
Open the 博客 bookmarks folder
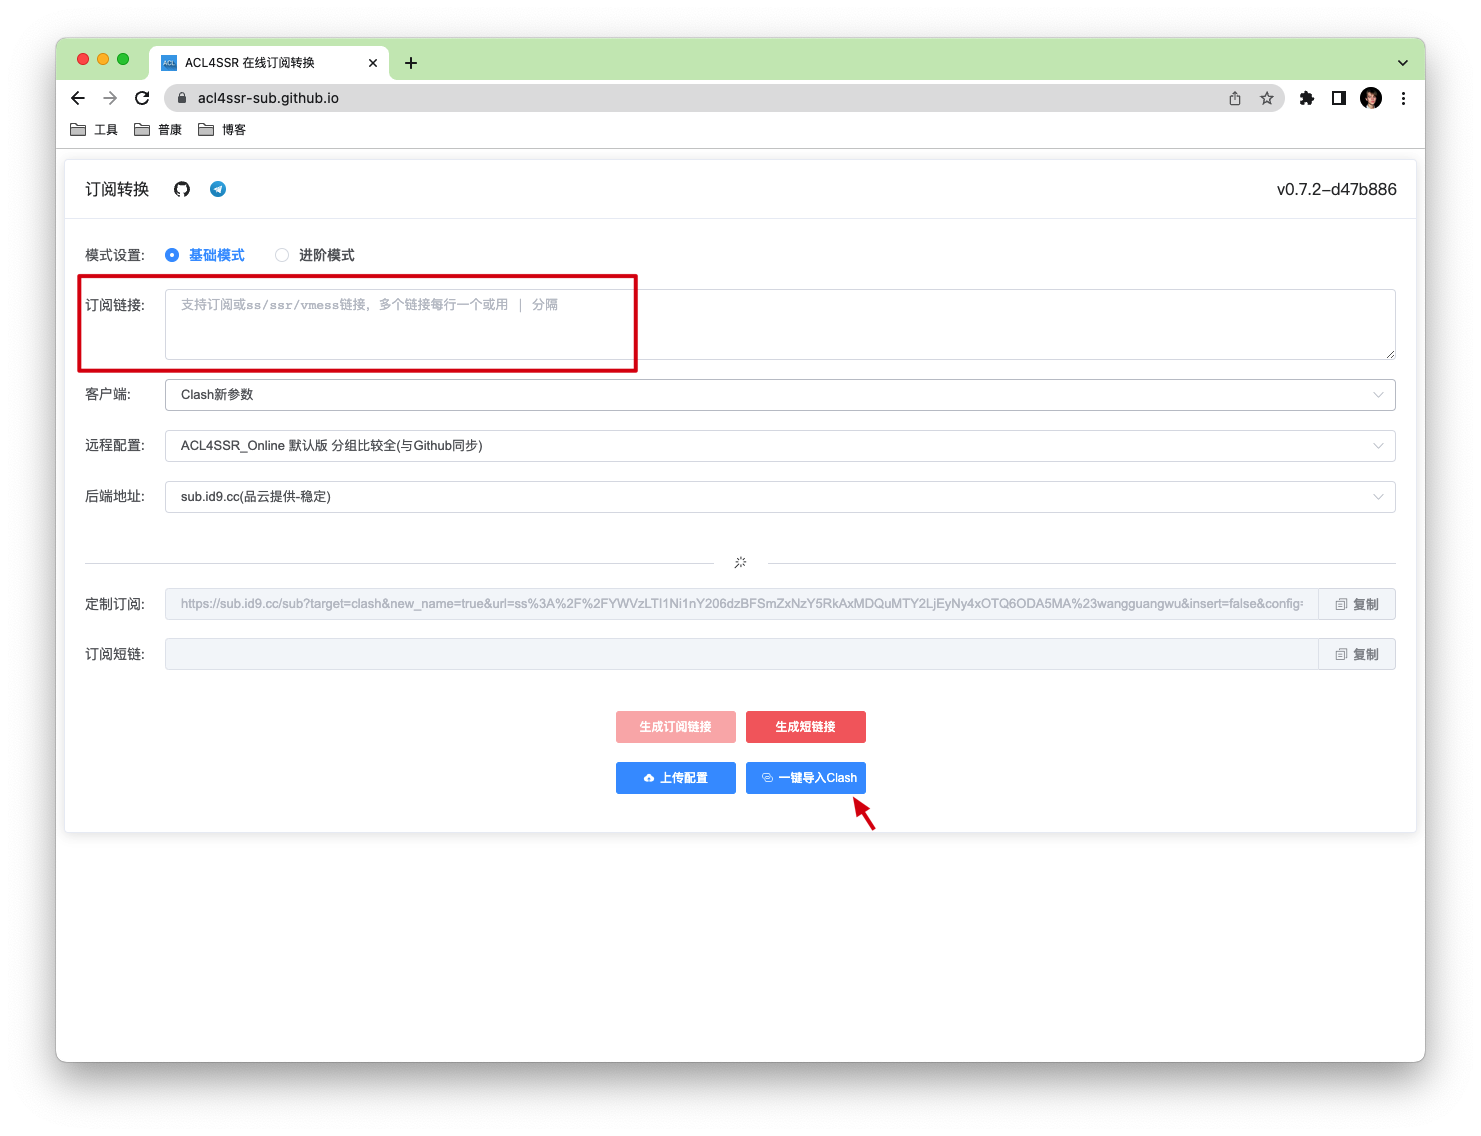click(x=222, y=130)
